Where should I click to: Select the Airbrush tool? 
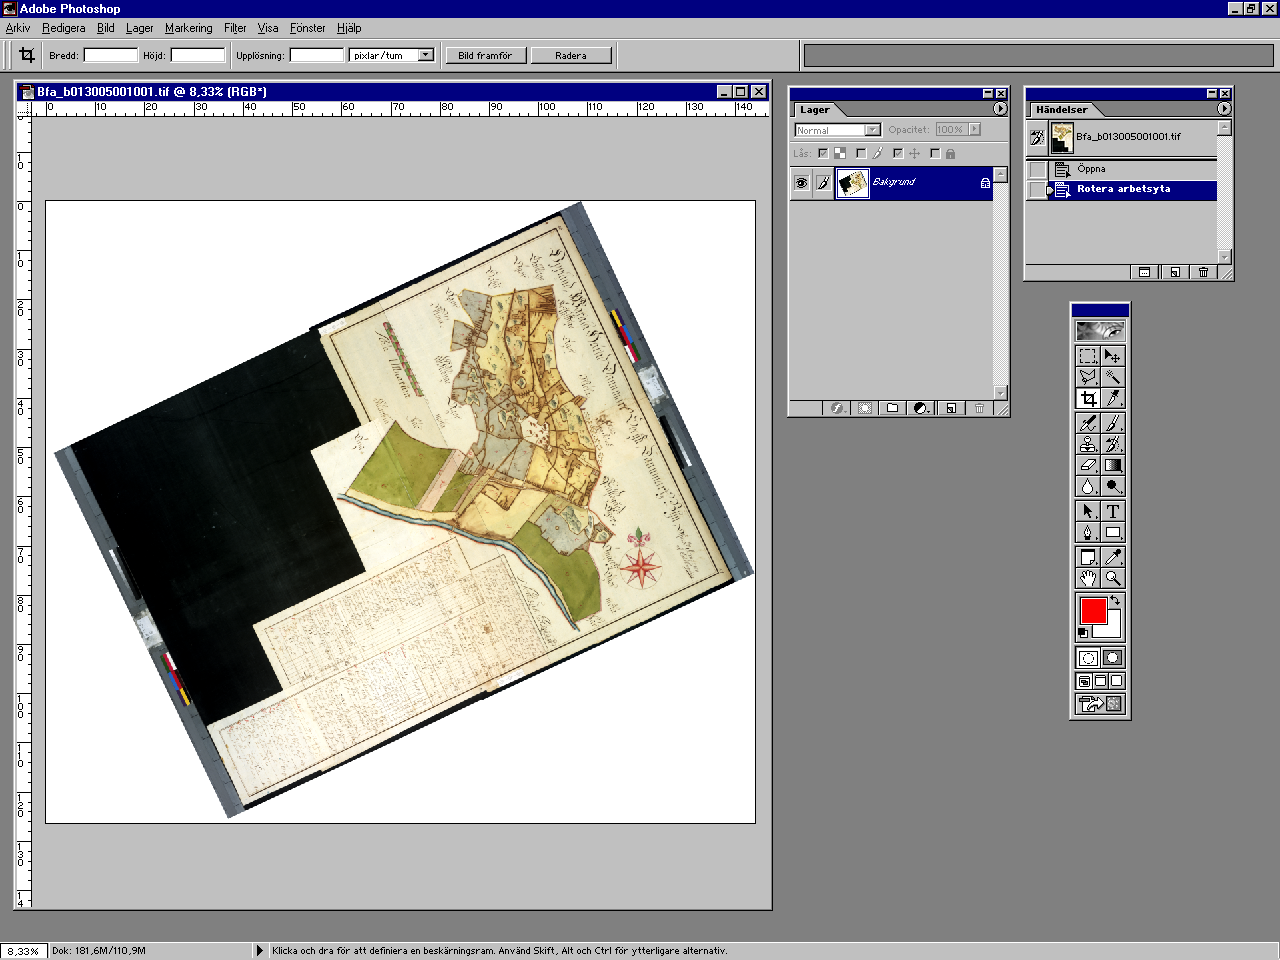[1088, 424]
